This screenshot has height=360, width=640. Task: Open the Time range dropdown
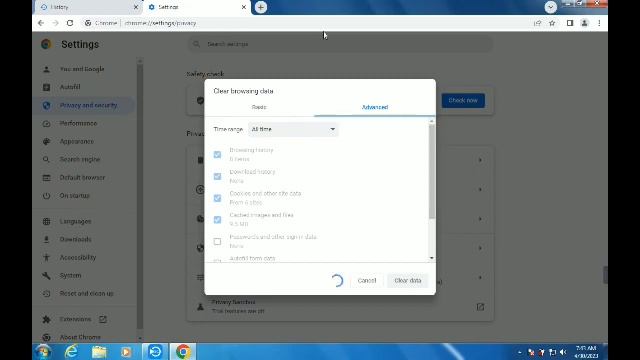[x=293, y=129]
